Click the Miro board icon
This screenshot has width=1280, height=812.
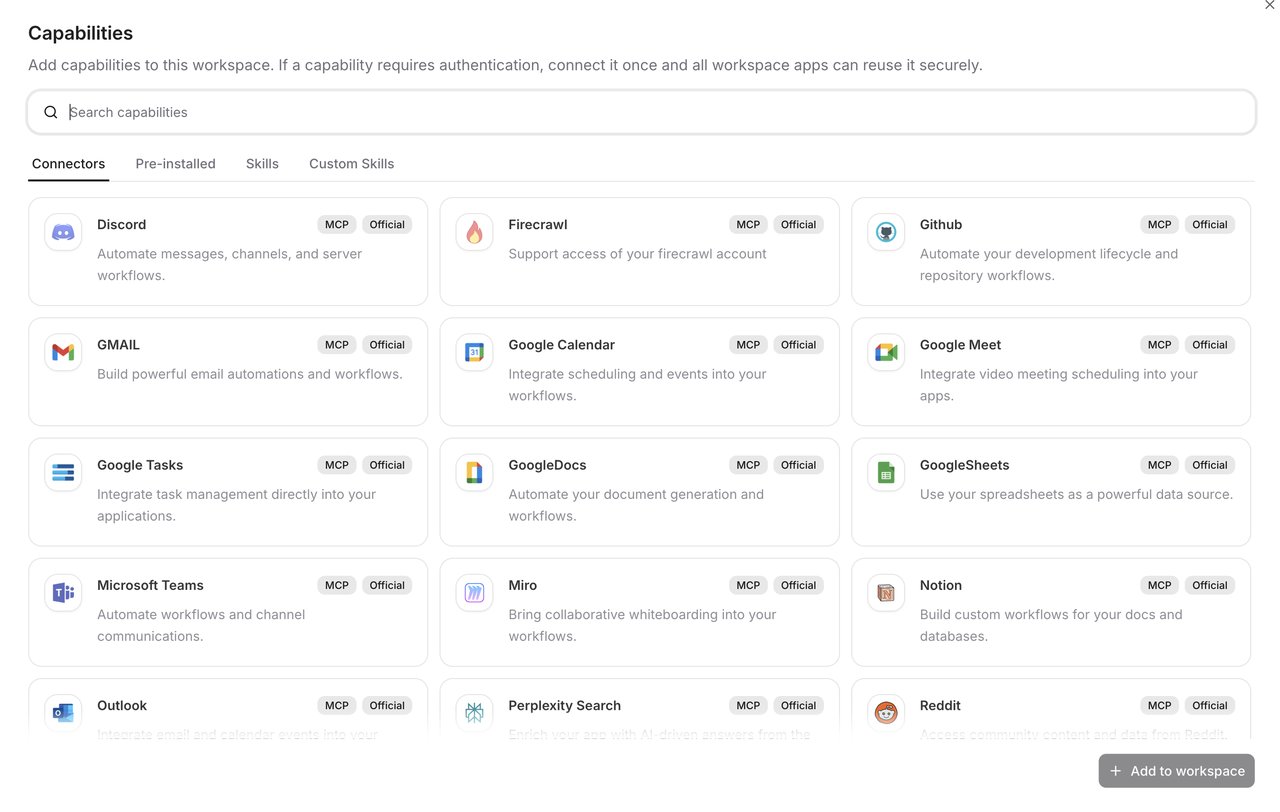click(474, 592)
